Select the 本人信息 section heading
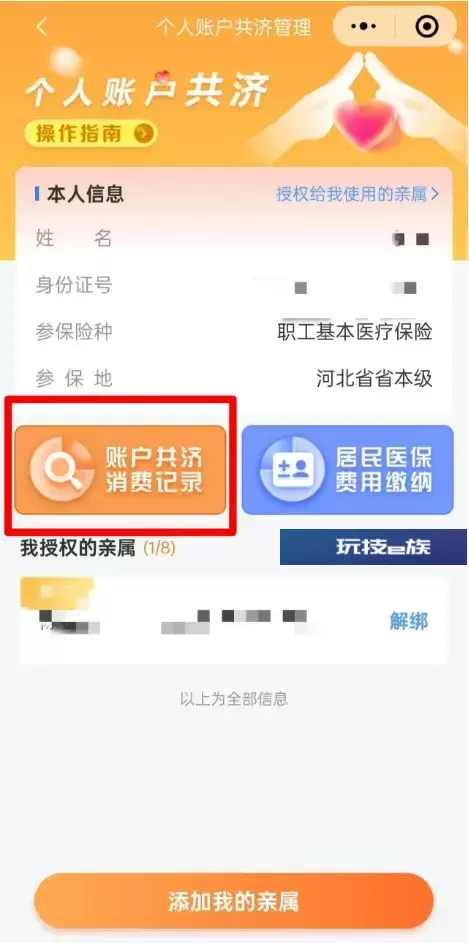The height and width of the screenshot is (943, 469). click(85, 194)
